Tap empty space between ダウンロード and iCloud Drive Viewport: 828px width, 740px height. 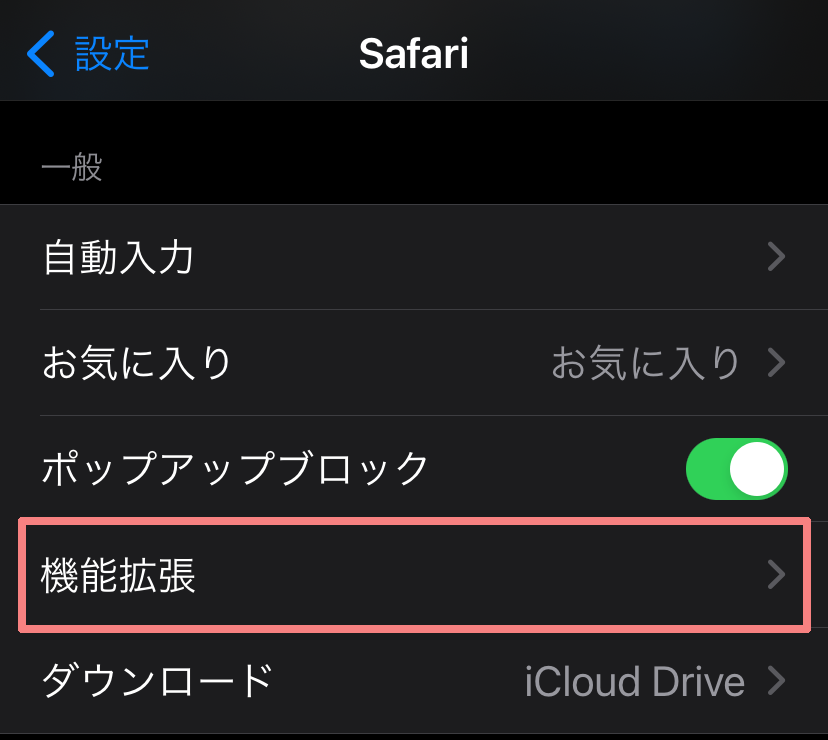[400, 681]
